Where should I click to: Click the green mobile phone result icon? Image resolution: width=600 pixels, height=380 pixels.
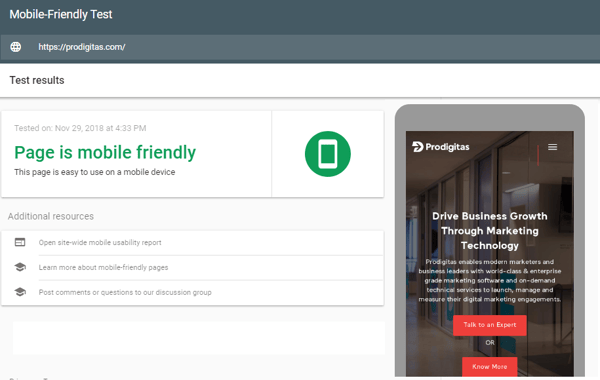(328, 154)
